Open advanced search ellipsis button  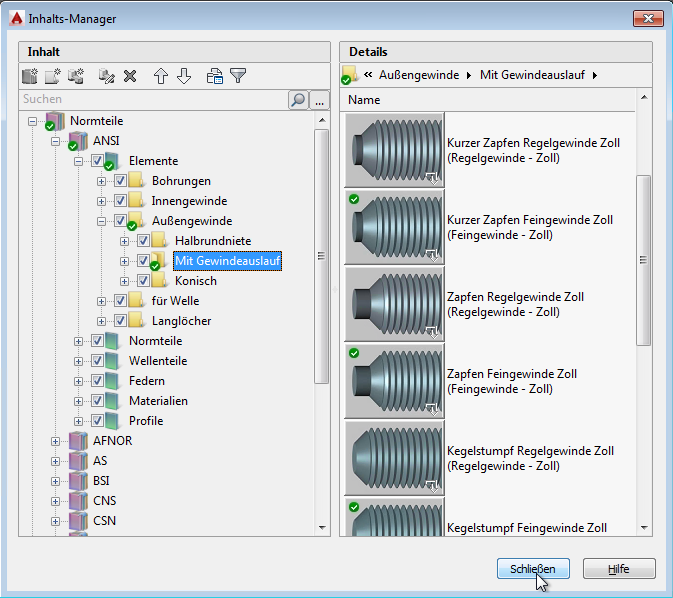tap(319, 100)
